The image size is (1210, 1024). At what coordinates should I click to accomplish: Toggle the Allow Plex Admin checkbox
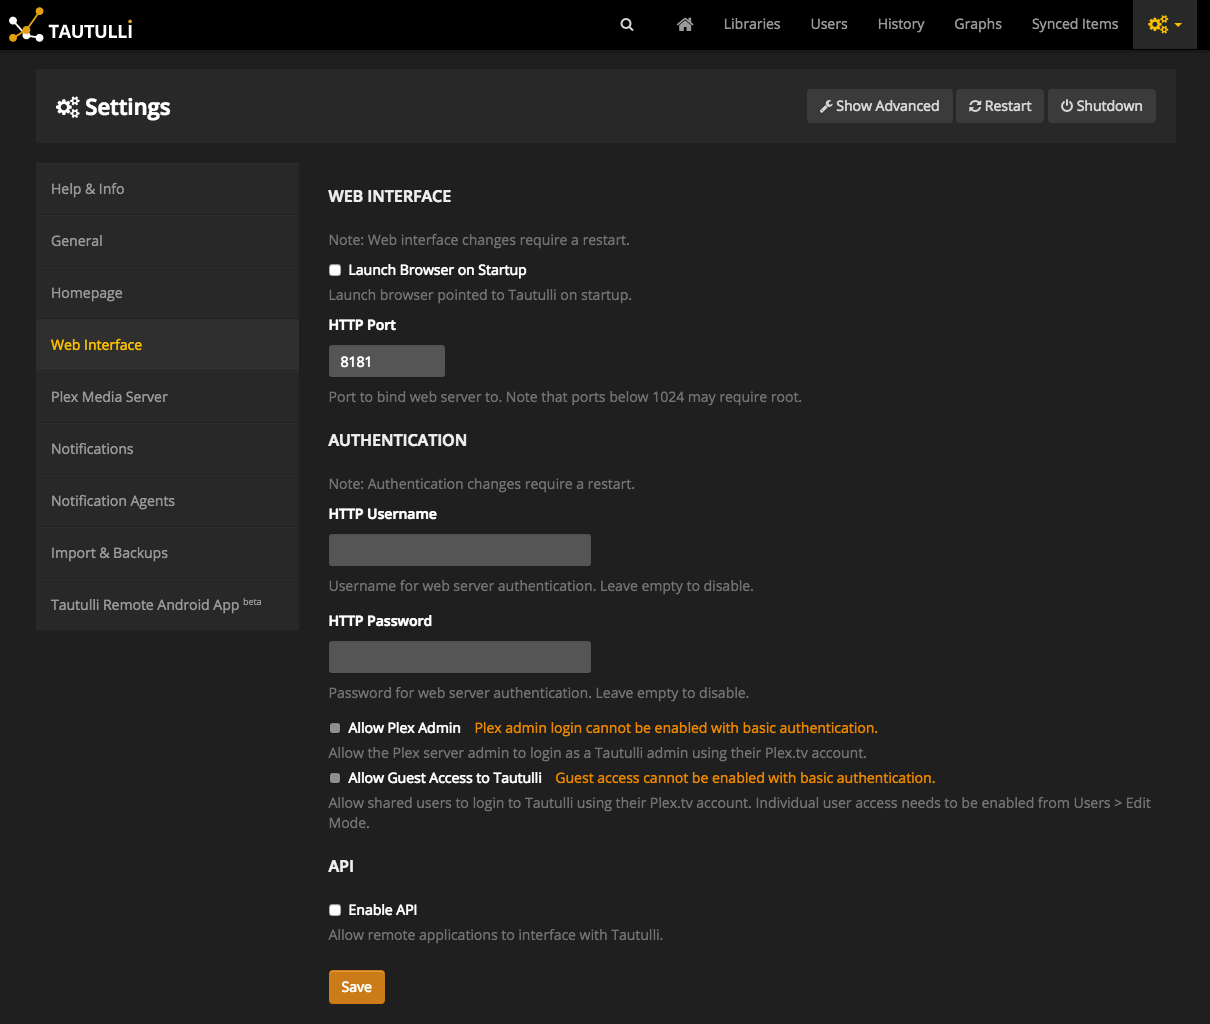pyautogui.click(x=335, y=728)
